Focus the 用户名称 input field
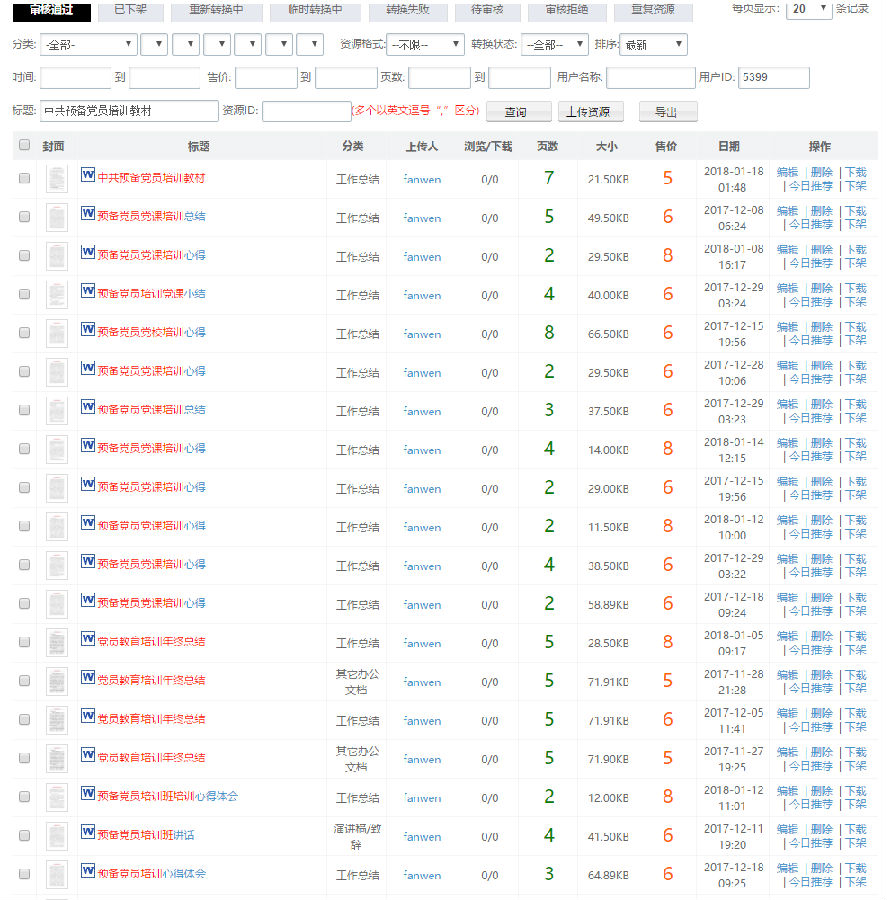Screen dimensions: 887x900 650,78
